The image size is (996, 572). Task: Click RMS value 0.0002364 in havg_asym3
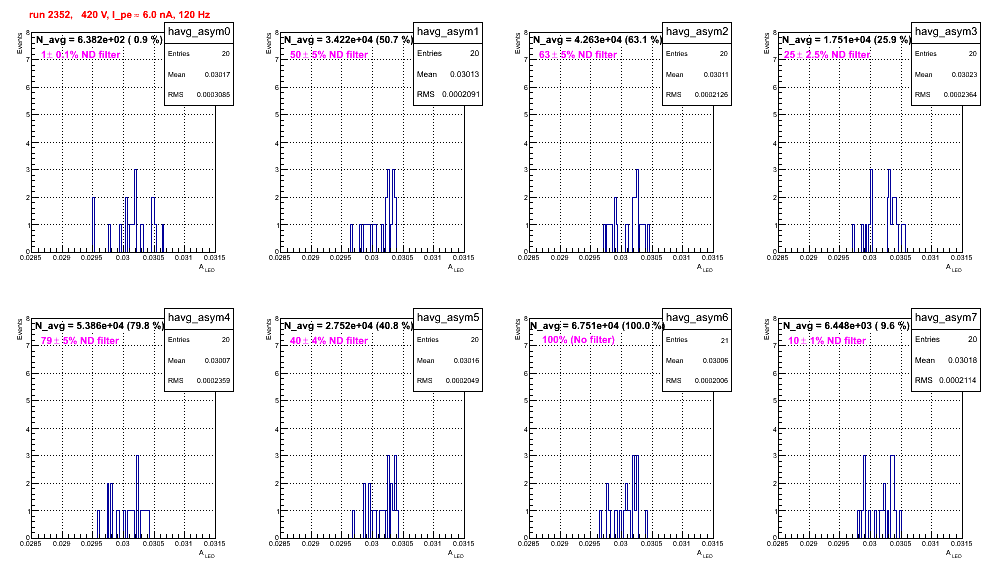pos(960,94)
